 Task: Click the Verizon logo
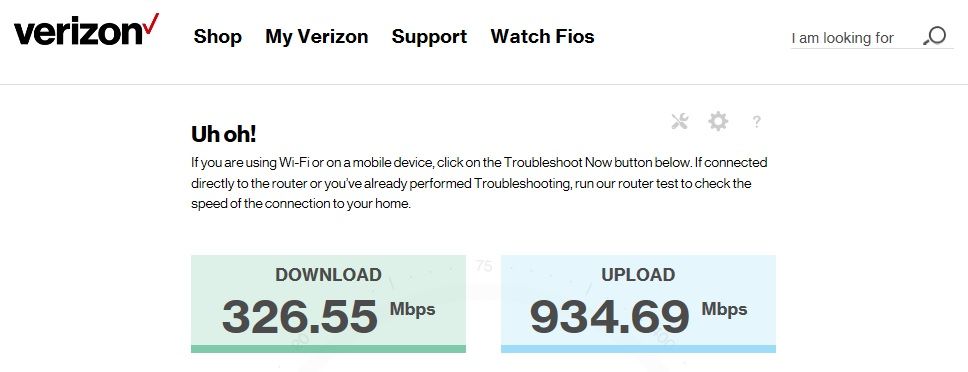pyautogui.click(x=86, y=30)
